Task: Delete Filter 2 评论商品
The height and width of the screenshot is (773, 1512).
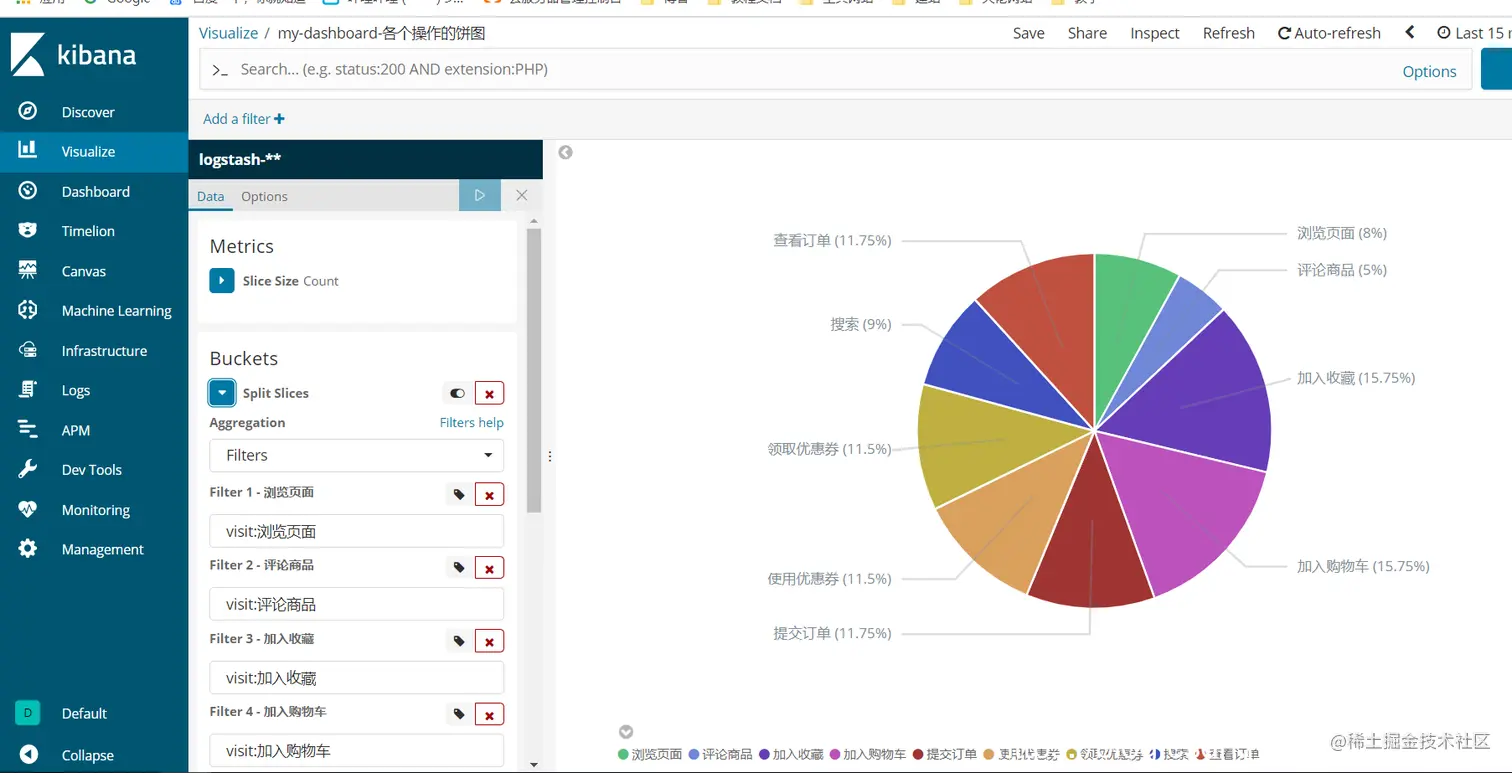Action: (489, 568)
